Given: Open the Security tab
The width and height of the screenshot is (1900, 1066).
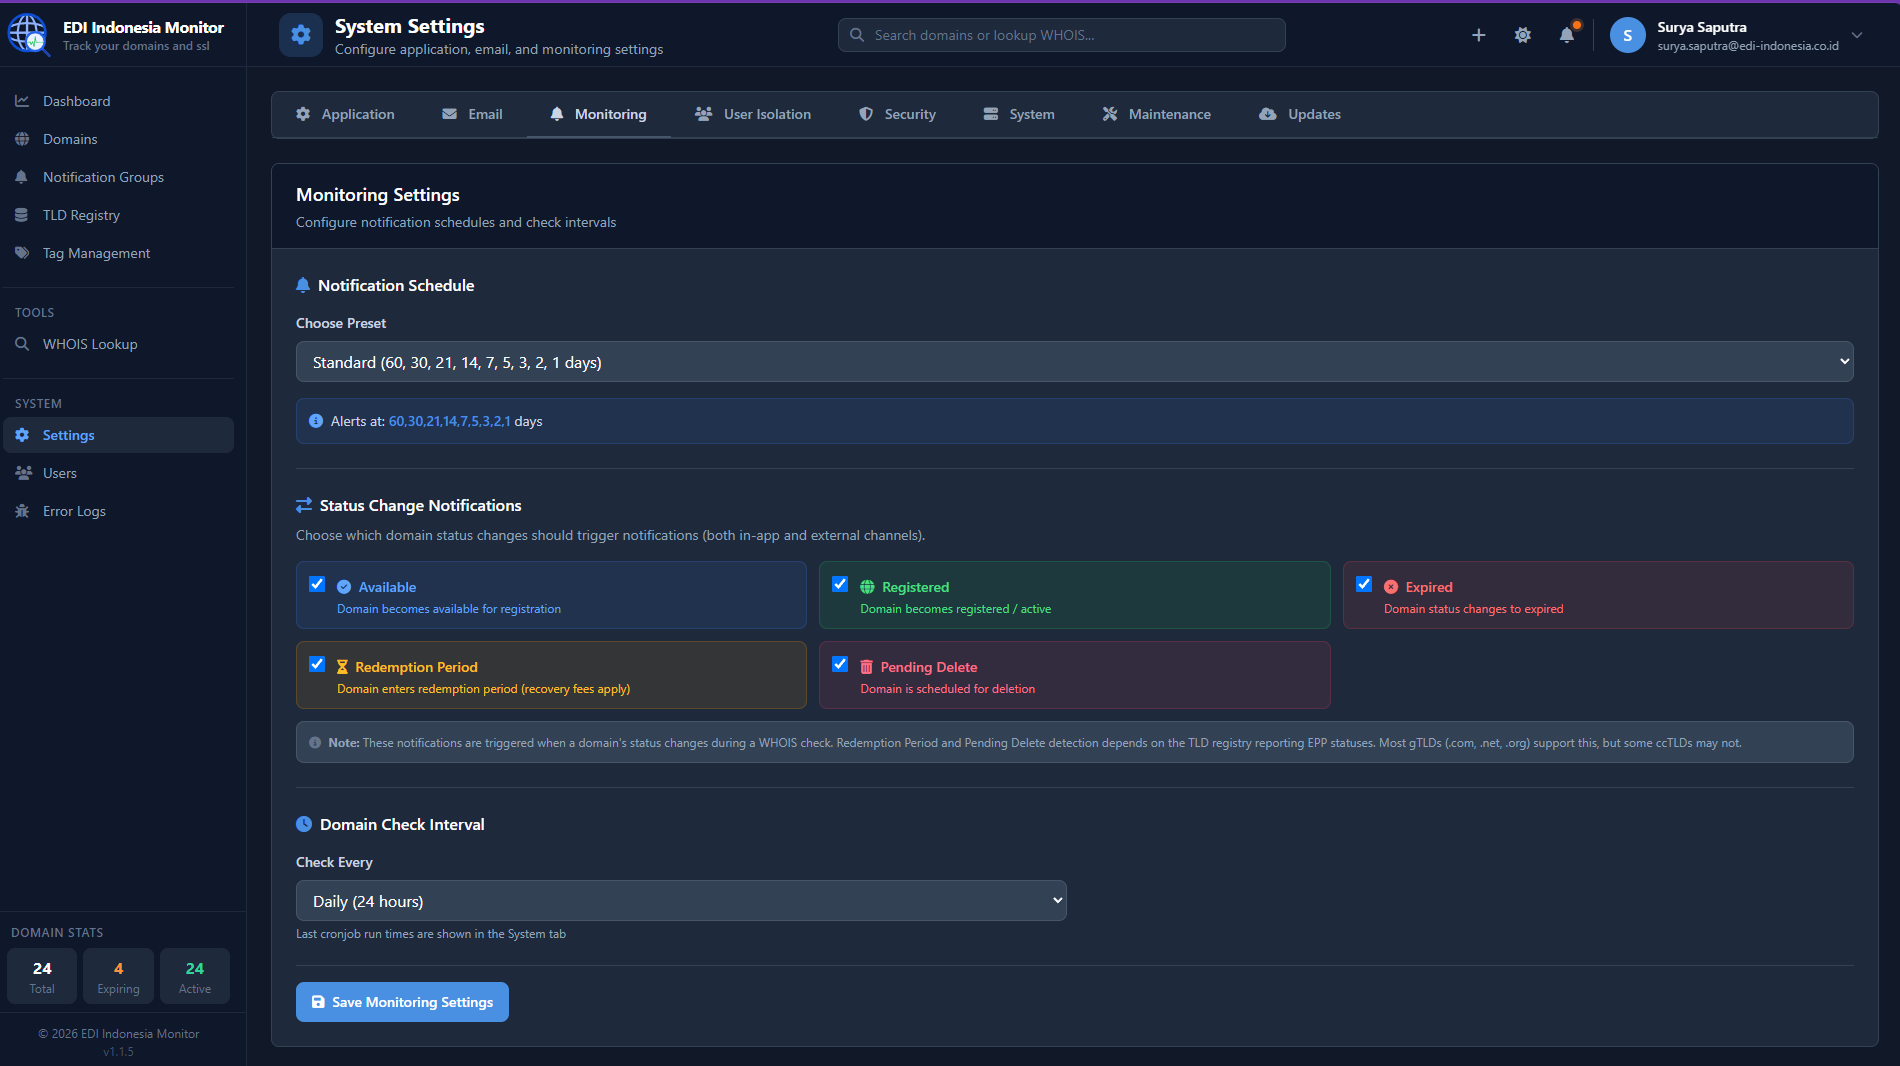Looking at the screenshot, I should [897, 114].
